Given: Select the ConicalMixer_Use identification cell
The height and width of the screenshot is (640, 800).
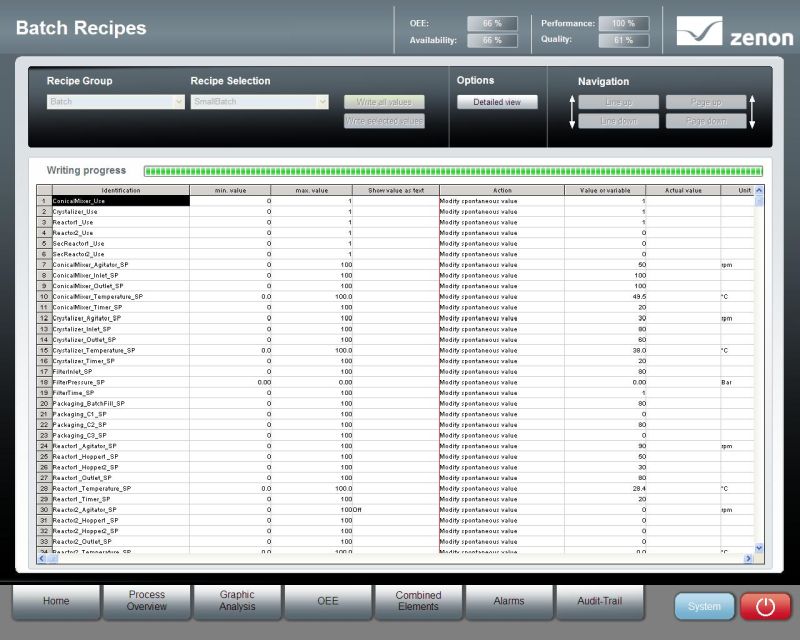Looking at the screenshot, I should pos(120,201).
